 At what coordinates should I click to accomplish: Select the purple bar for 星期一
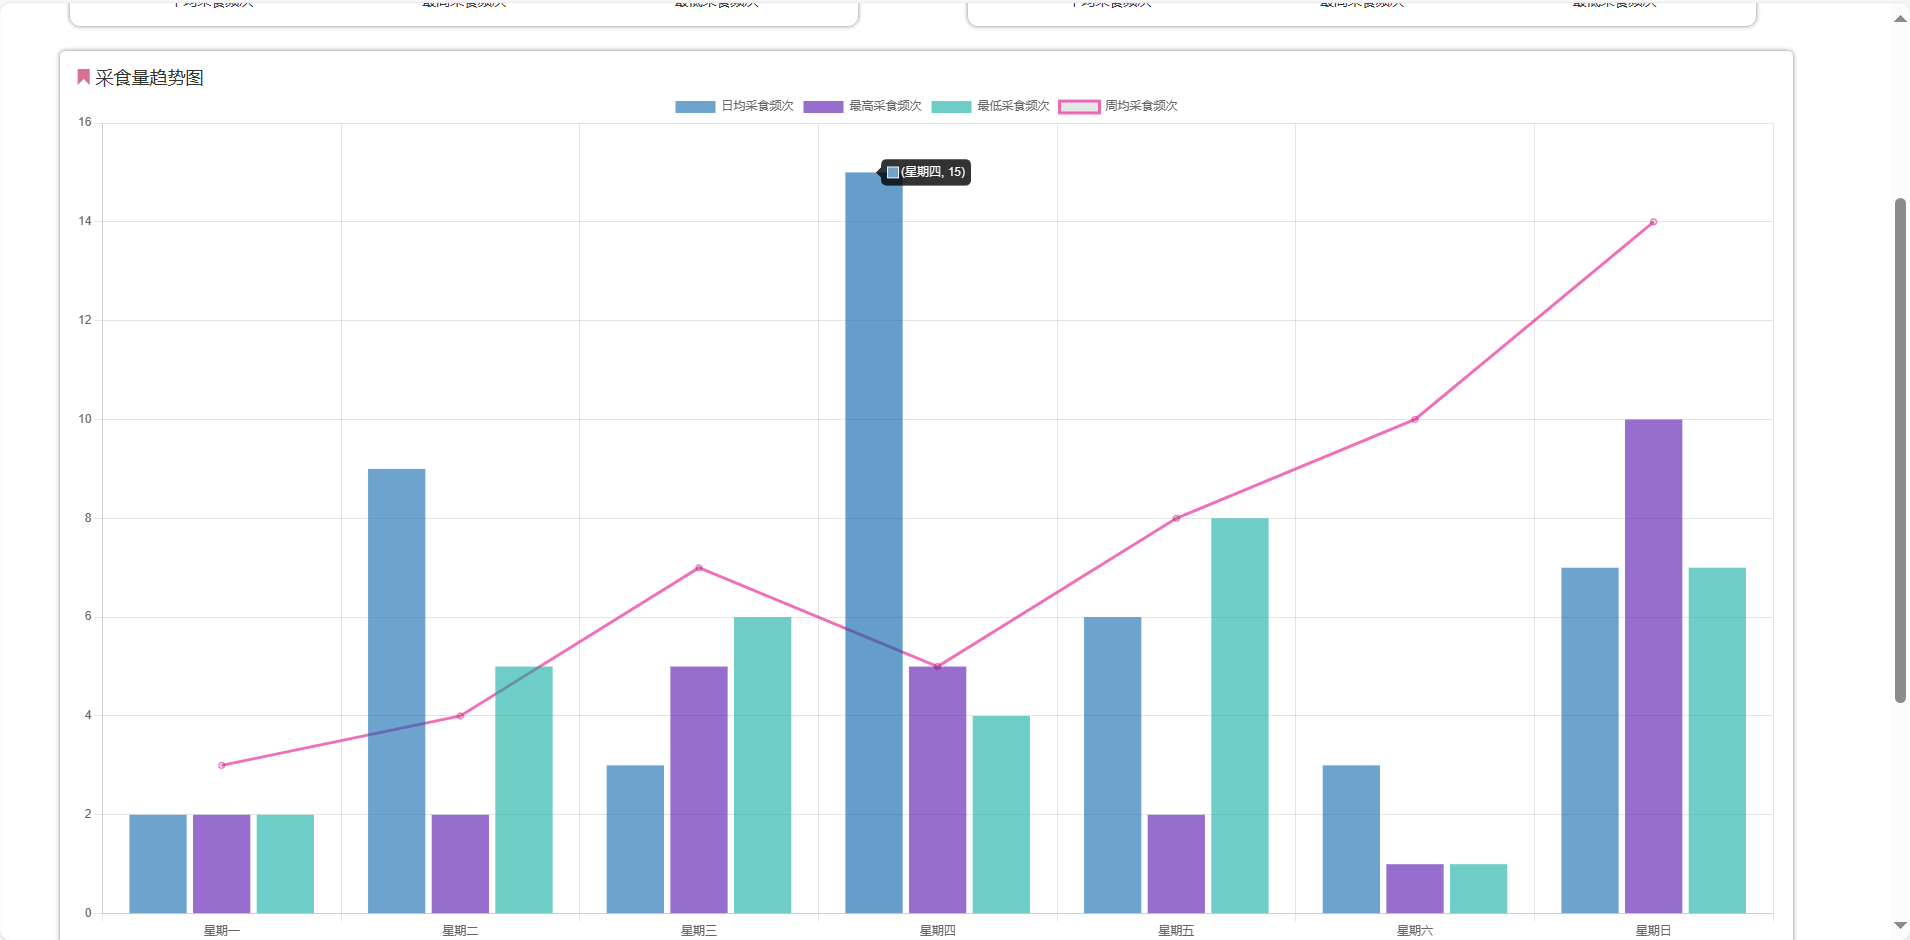221,863
